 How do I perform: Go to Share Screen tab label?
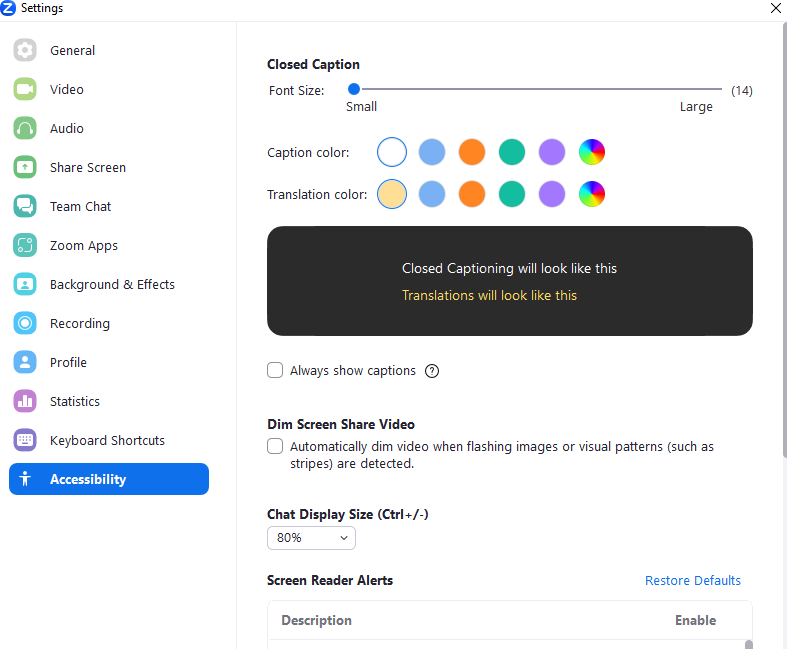pos(88,168)
